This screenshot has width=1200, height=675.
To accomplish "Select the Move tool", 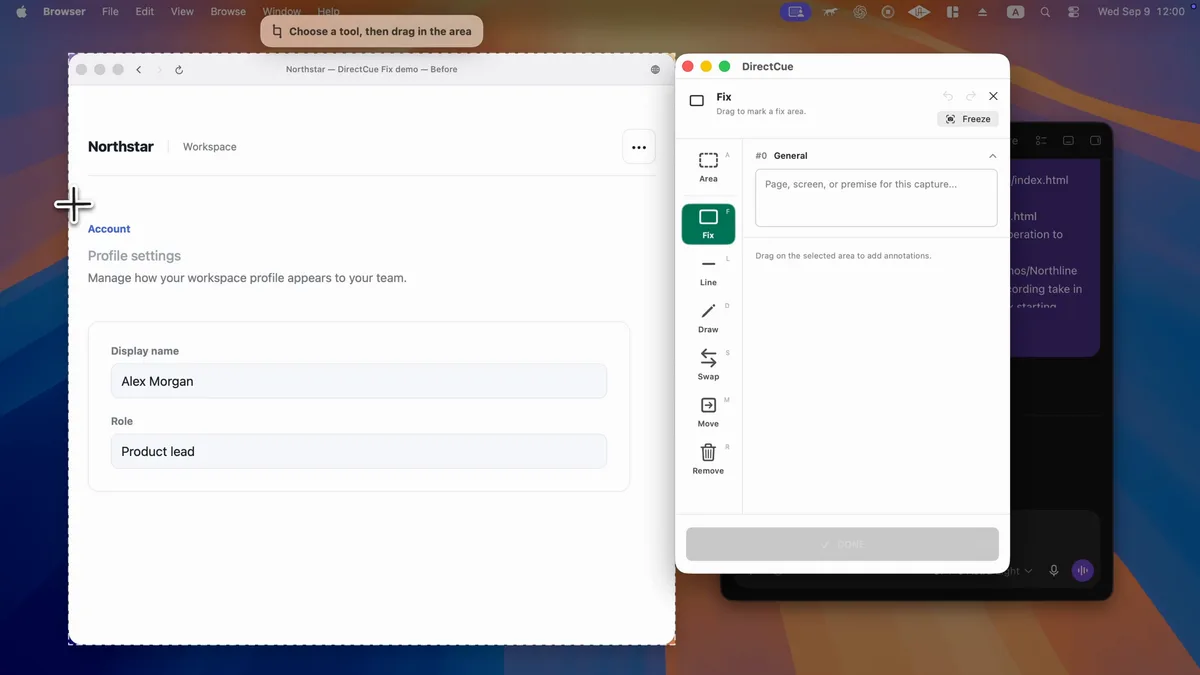I will pyautogui.click(x=708, y=412).
